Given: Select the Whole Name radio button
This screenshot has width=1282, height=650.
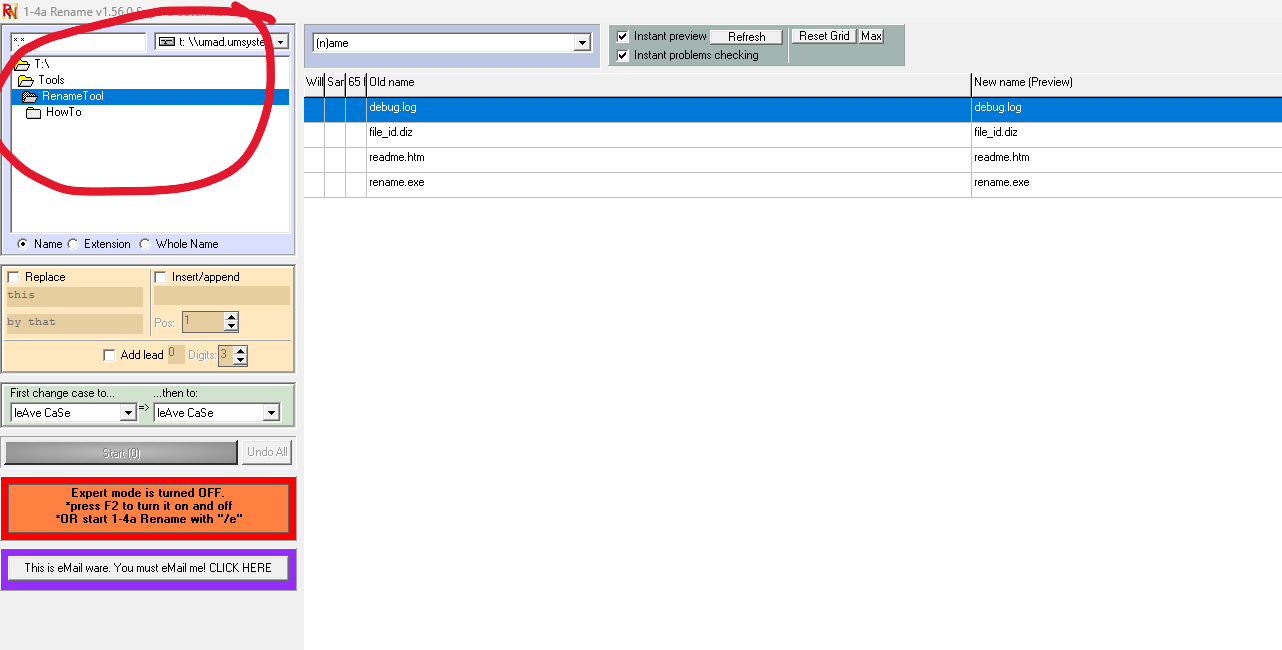Looking at the screenshot, I should point(145,244).
